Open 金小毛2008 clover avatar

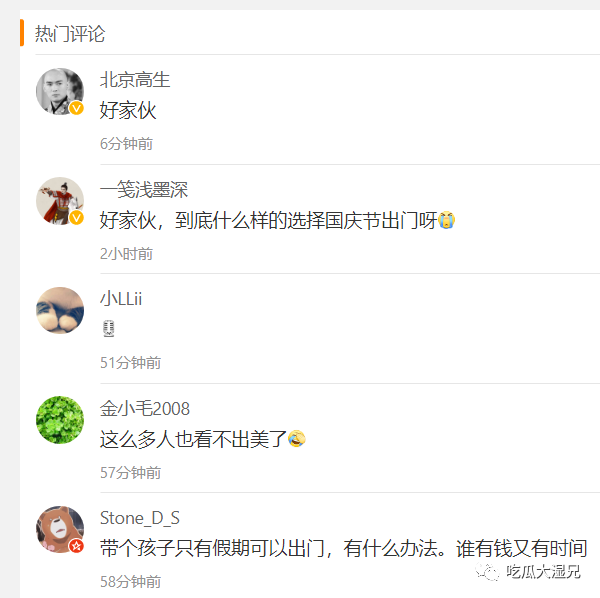click(x=60, y=420)
